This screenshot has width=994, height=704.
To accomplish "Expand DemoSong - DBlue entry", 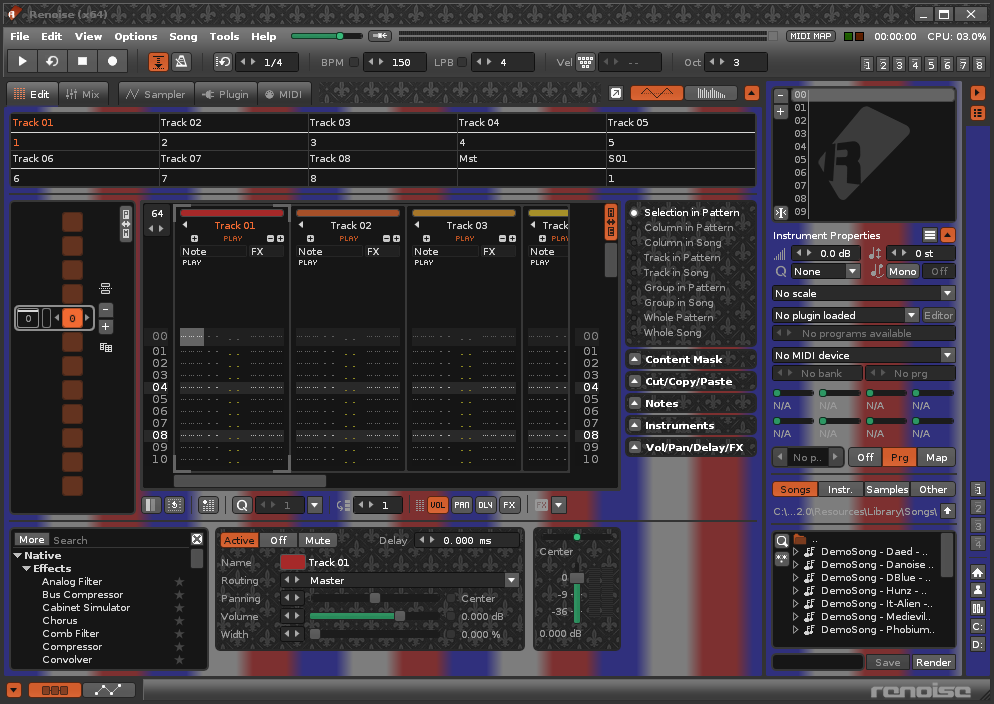I will (x=796, y=578).
